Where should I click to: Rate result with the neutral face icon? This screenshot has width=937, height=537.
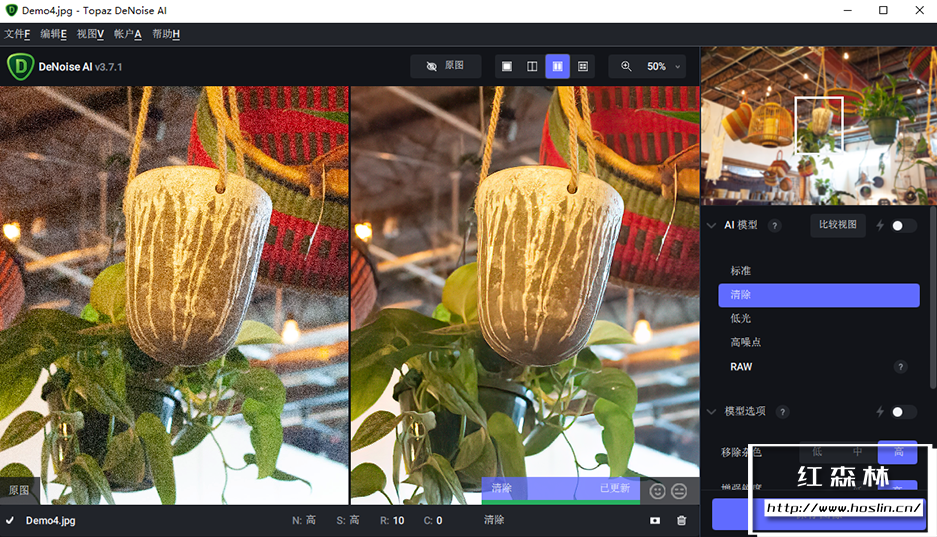(679, 491)
